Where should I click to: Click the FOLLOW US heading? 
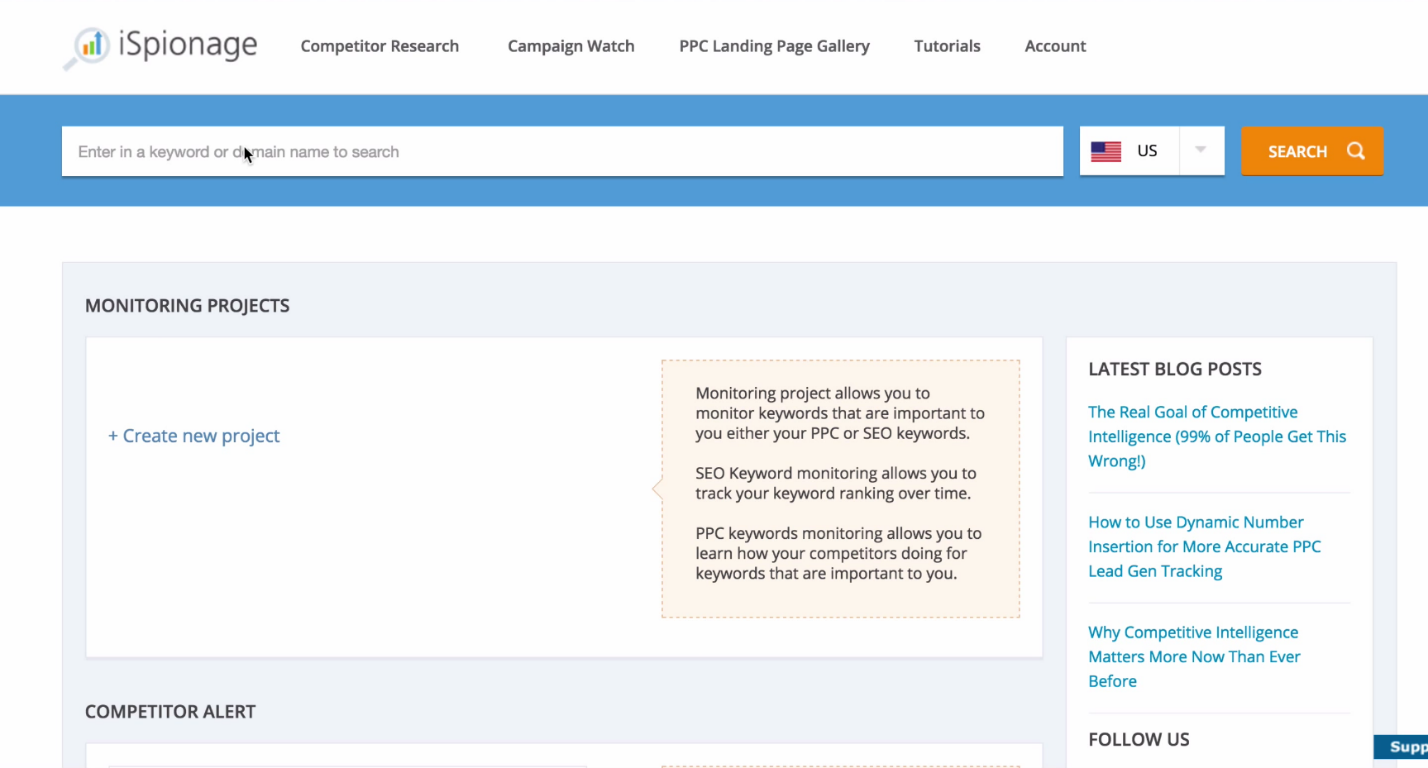click(1139, 740)
